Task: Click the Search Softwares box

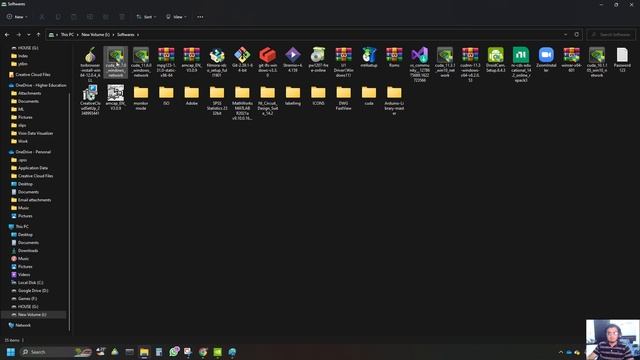Action: 611,35
